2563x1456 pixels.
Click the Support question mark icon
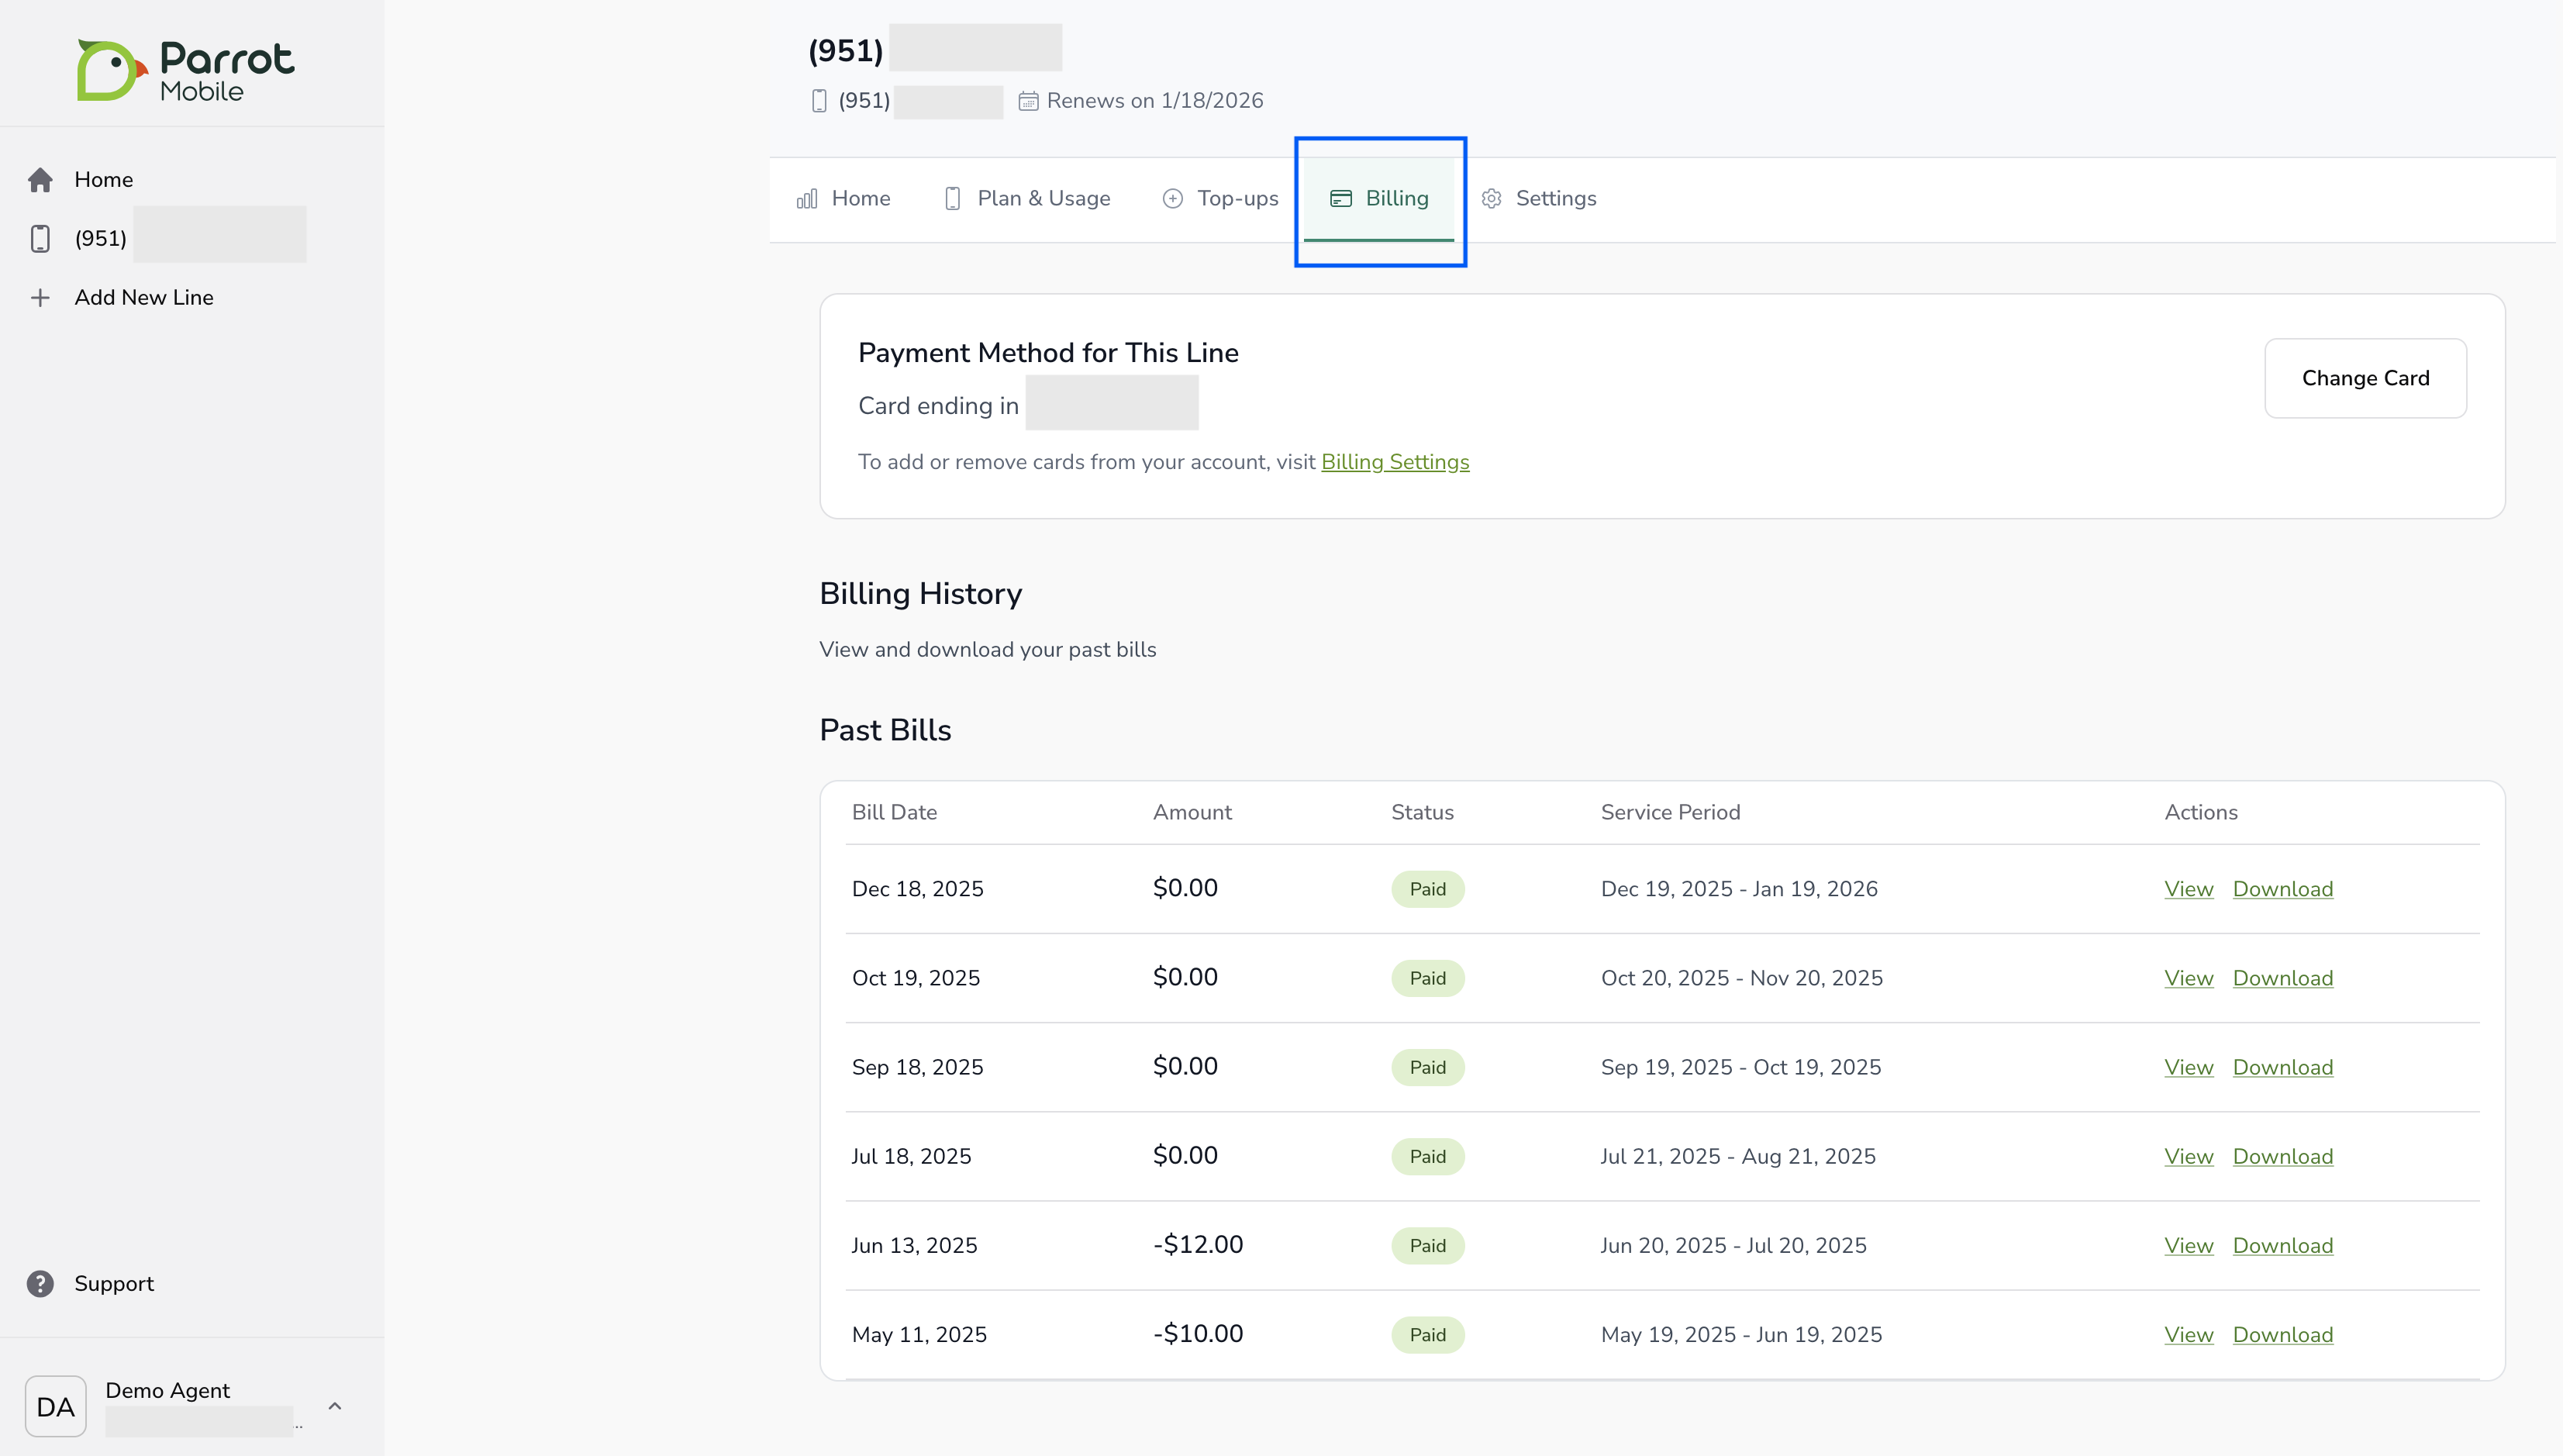click(40, 1284)
